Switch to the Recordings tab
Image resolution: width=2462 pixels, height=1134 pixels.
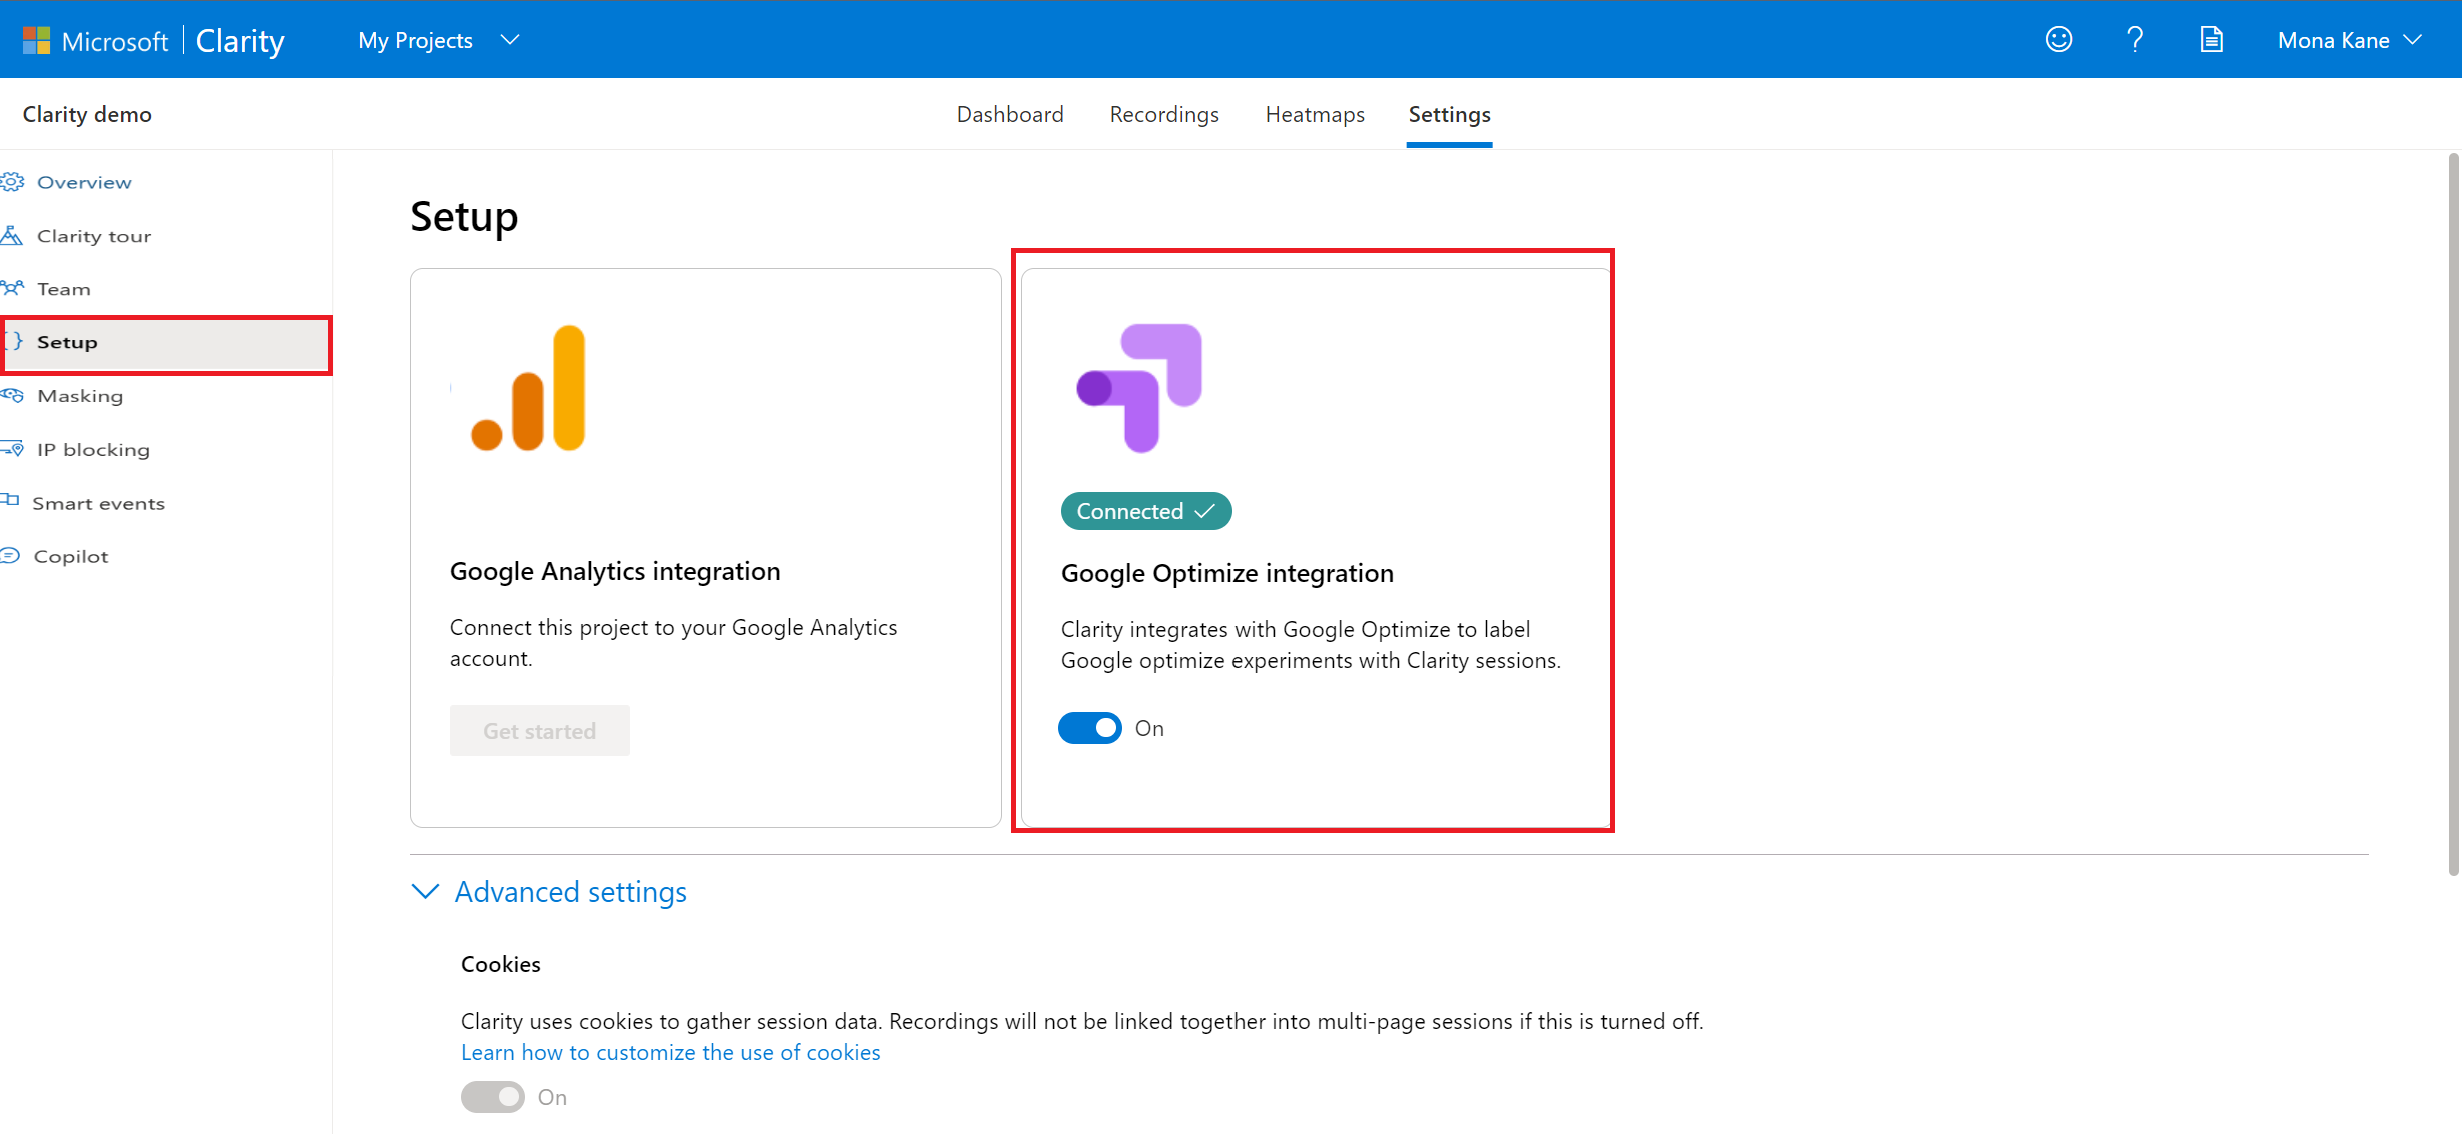[x=1164, y=114]
